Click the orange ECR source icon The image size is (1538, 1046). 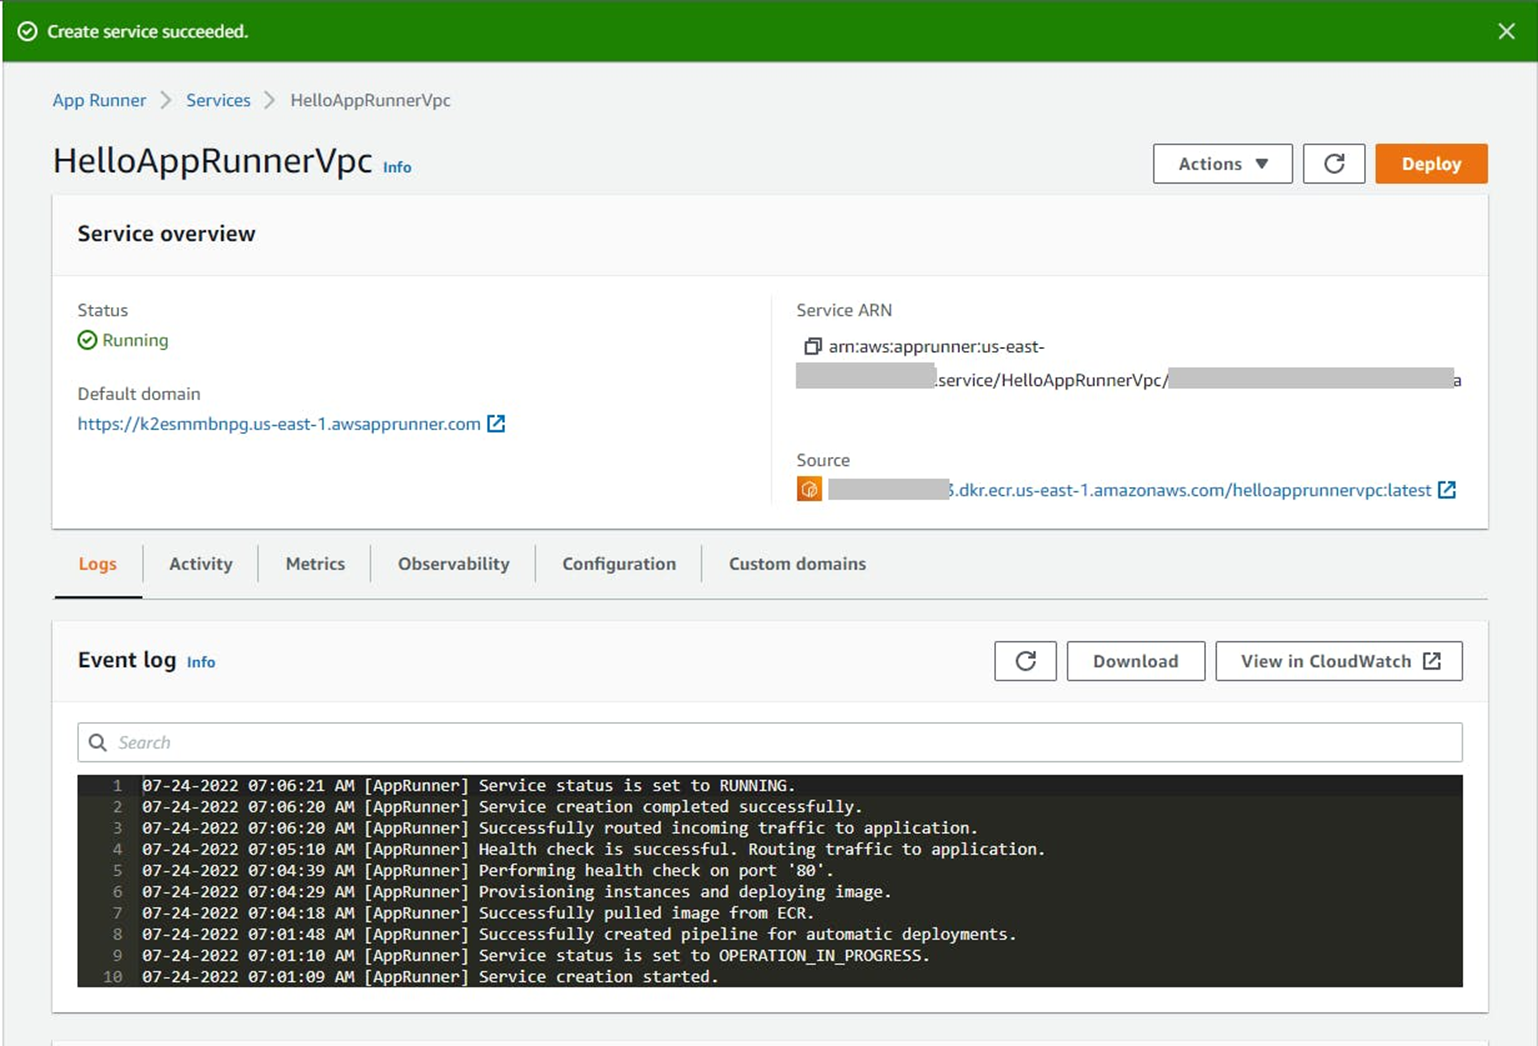coord(809,489)
